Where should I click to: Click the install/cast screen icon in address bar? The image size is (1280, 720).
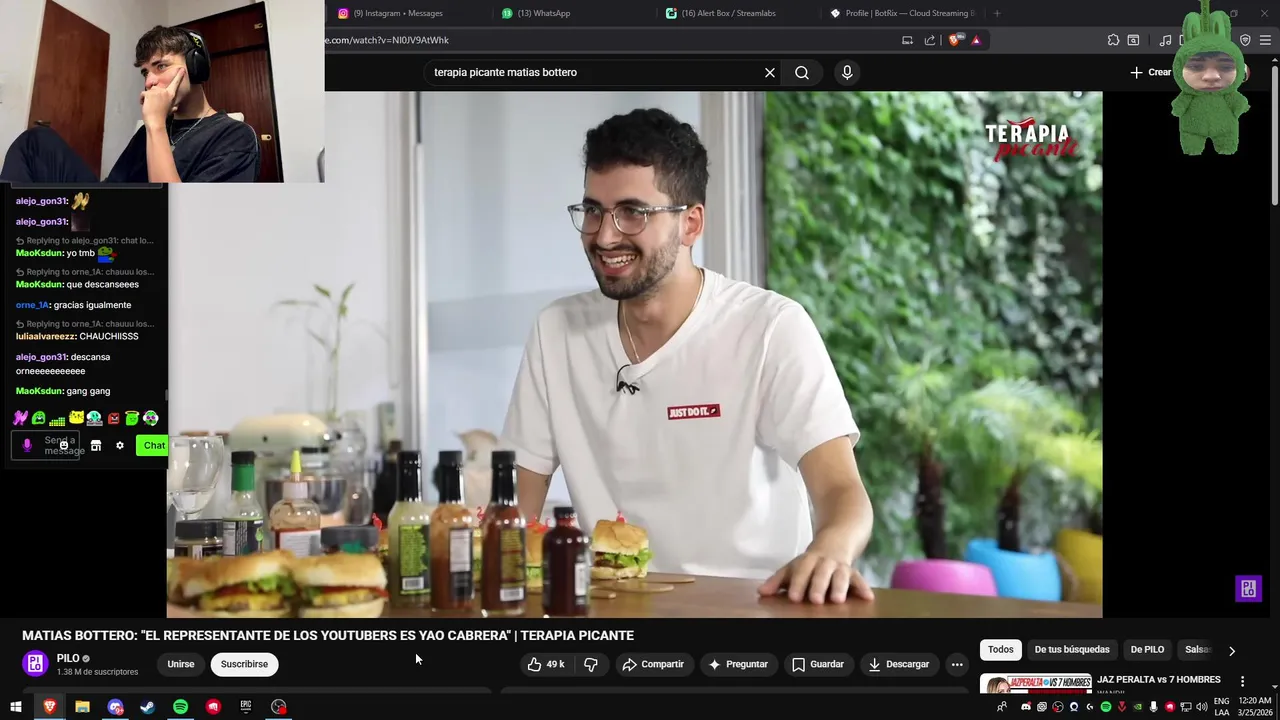[907, 40]
